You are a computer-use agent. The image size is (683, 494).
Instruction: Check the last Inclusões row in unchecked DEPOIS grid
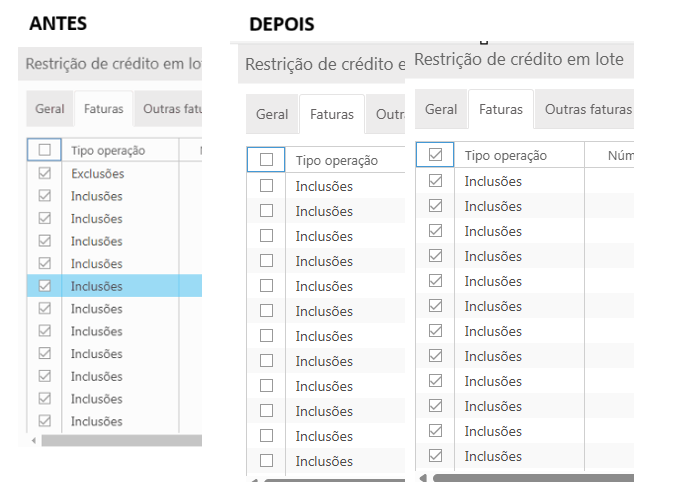pyautogui.click(x=266, y=461)
